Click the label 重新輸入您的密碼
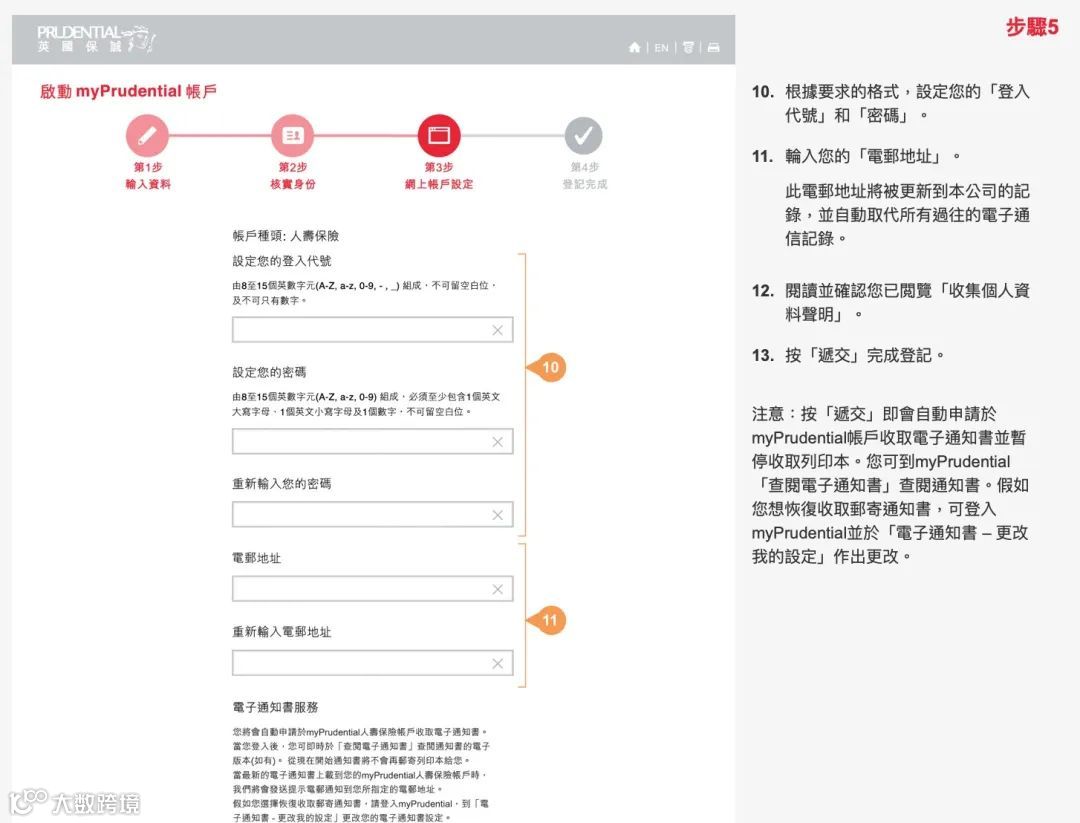 [x=282, y=483]
